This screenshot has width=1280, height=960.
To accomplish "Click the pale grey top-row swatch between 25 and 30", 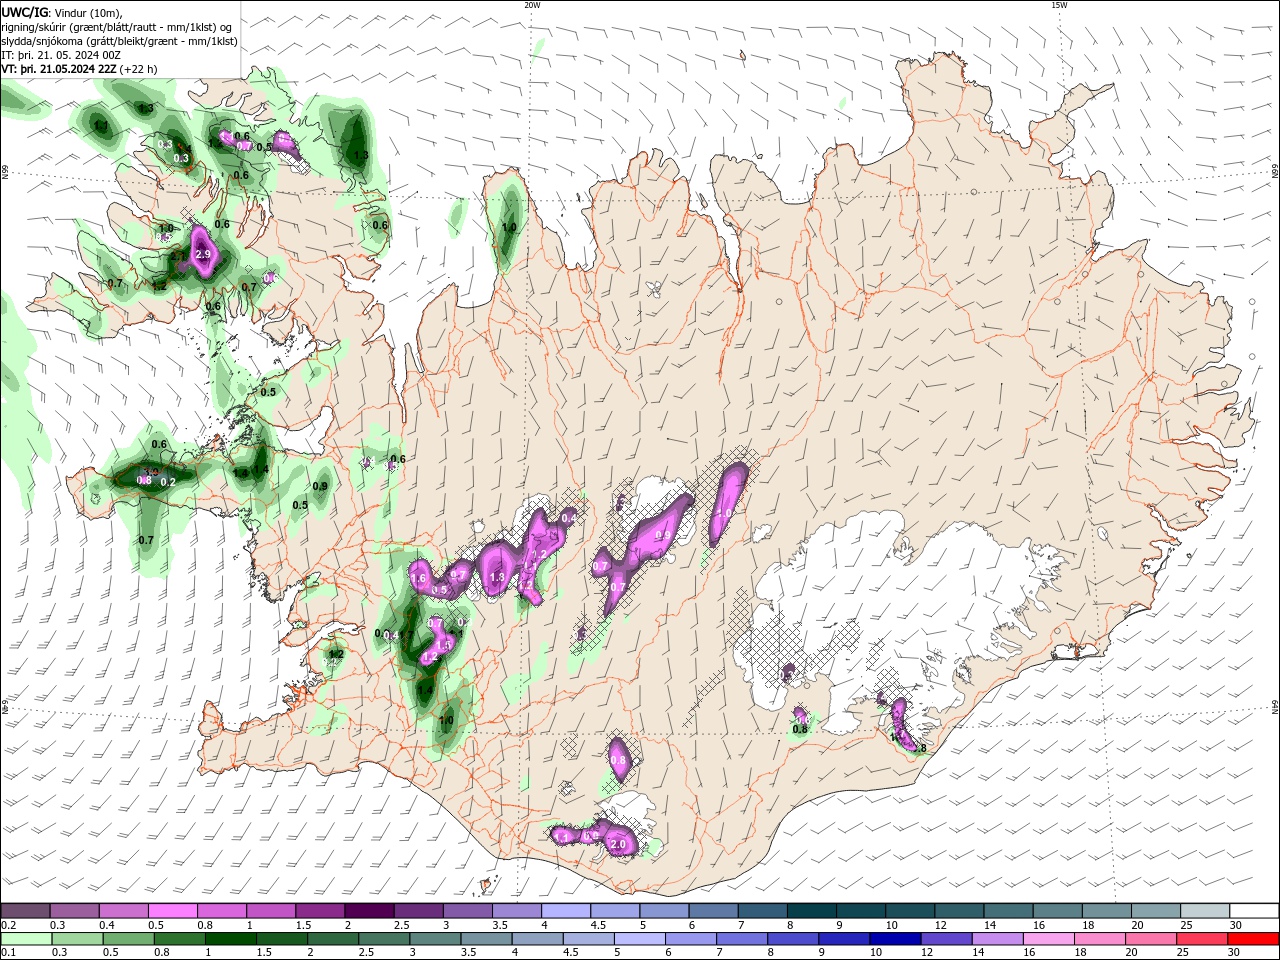I will pyautogui.click(x=1204, y=911).
